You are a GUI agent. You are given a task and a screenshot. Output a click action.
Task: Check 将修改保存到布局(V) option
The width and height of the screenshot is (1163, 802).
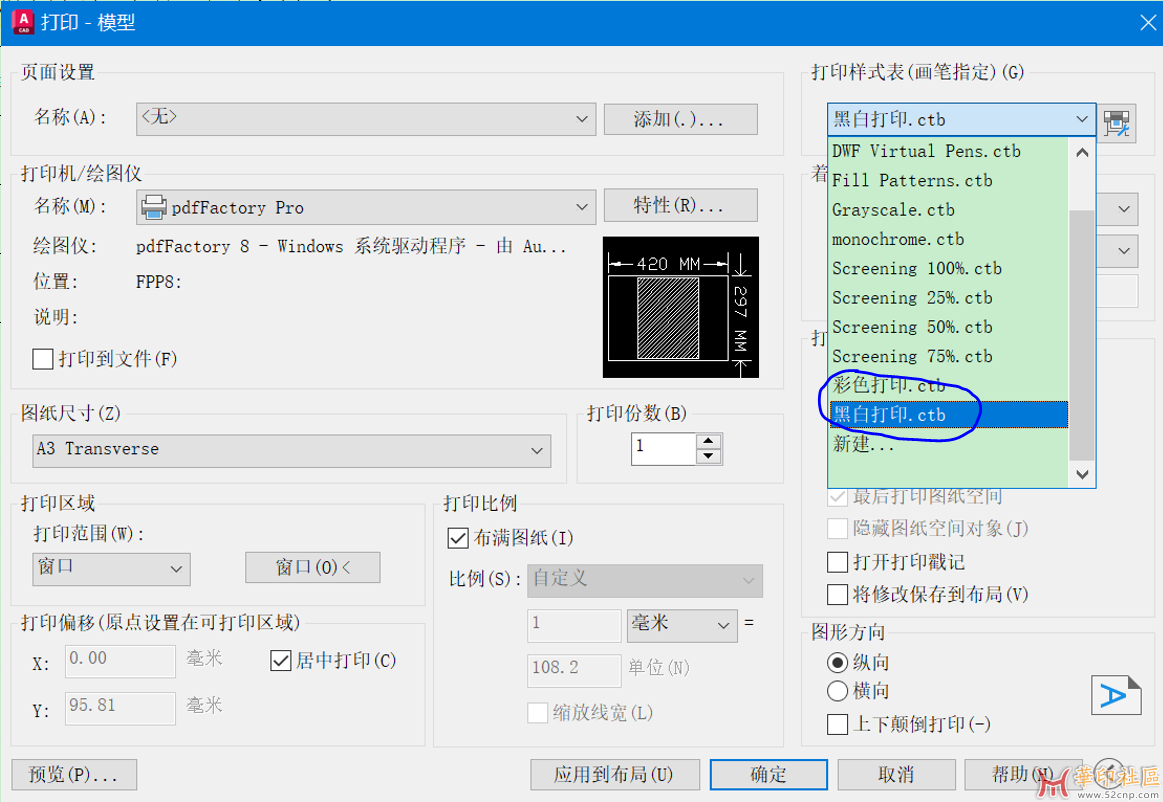tap(837, 594)
